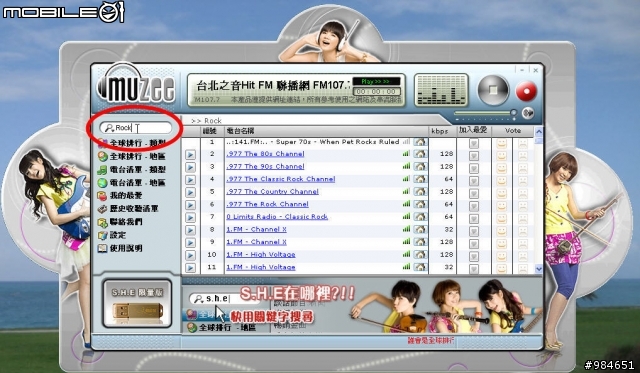Open 全球排行 - 地區 in sidebar
Viewport: 640px width, 373px height.
[x=132, y=156]
